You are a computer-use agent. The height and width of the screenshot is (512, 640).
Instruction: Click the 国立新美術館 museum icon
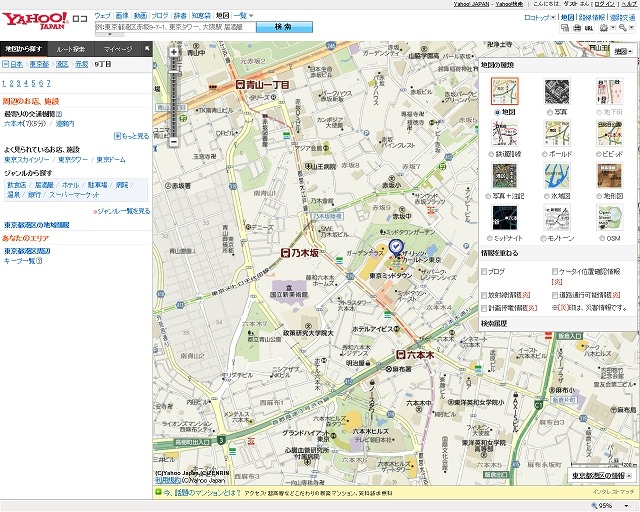tap(289, 287)
